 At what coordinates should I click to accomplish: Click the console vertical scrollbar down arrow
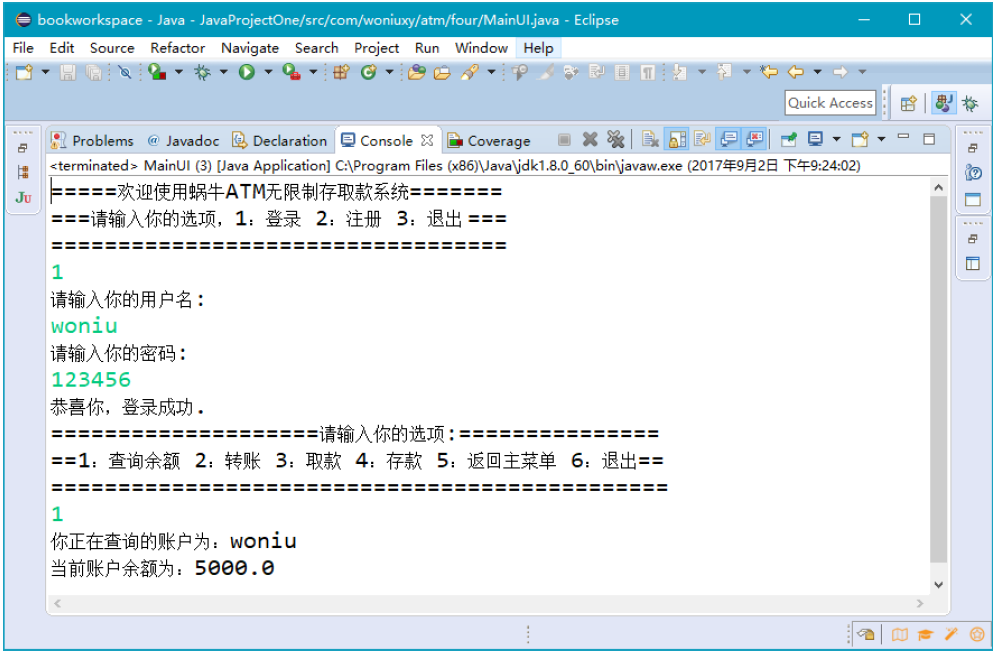938,584
